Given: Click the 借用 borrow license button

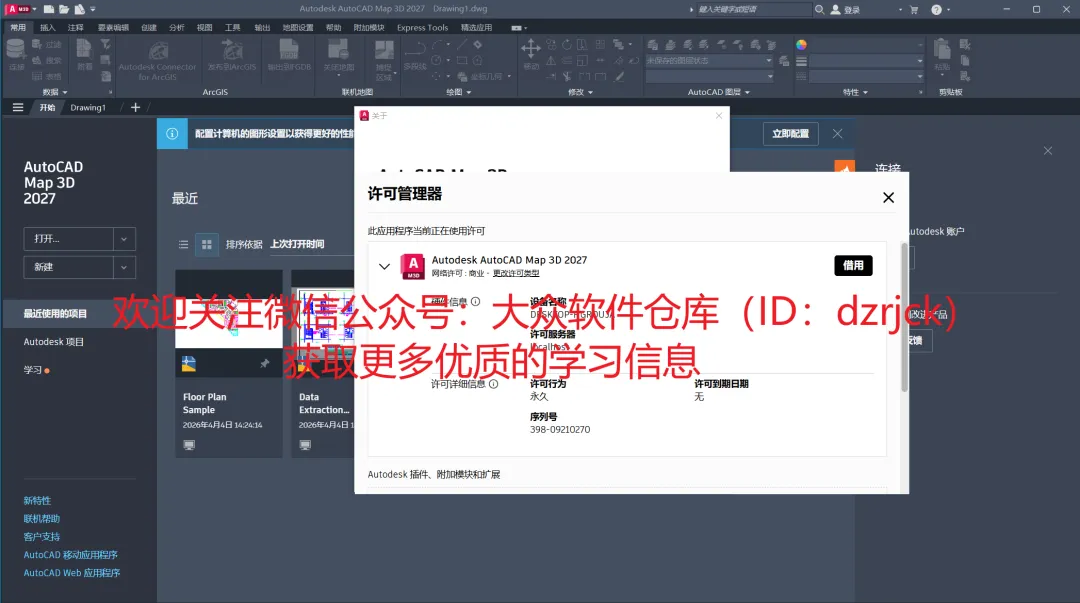Looking at the screenshot, I should click(x=853, y=265).
